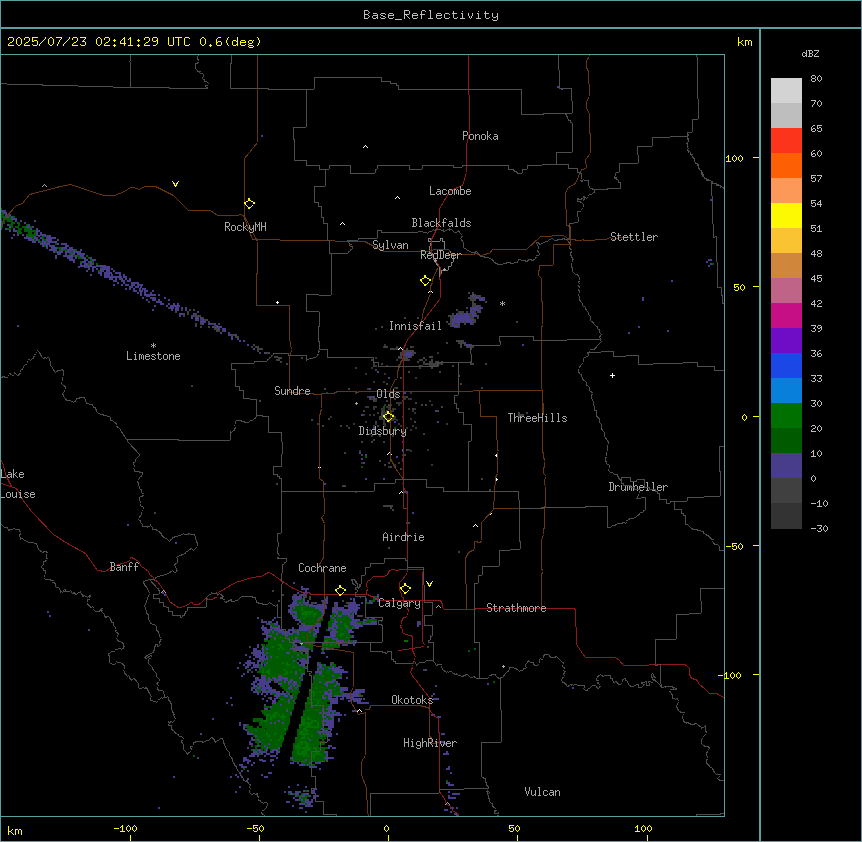Screen dimensions: 862x842
Task: Click the Drumheller label
Action: point(638,487)
